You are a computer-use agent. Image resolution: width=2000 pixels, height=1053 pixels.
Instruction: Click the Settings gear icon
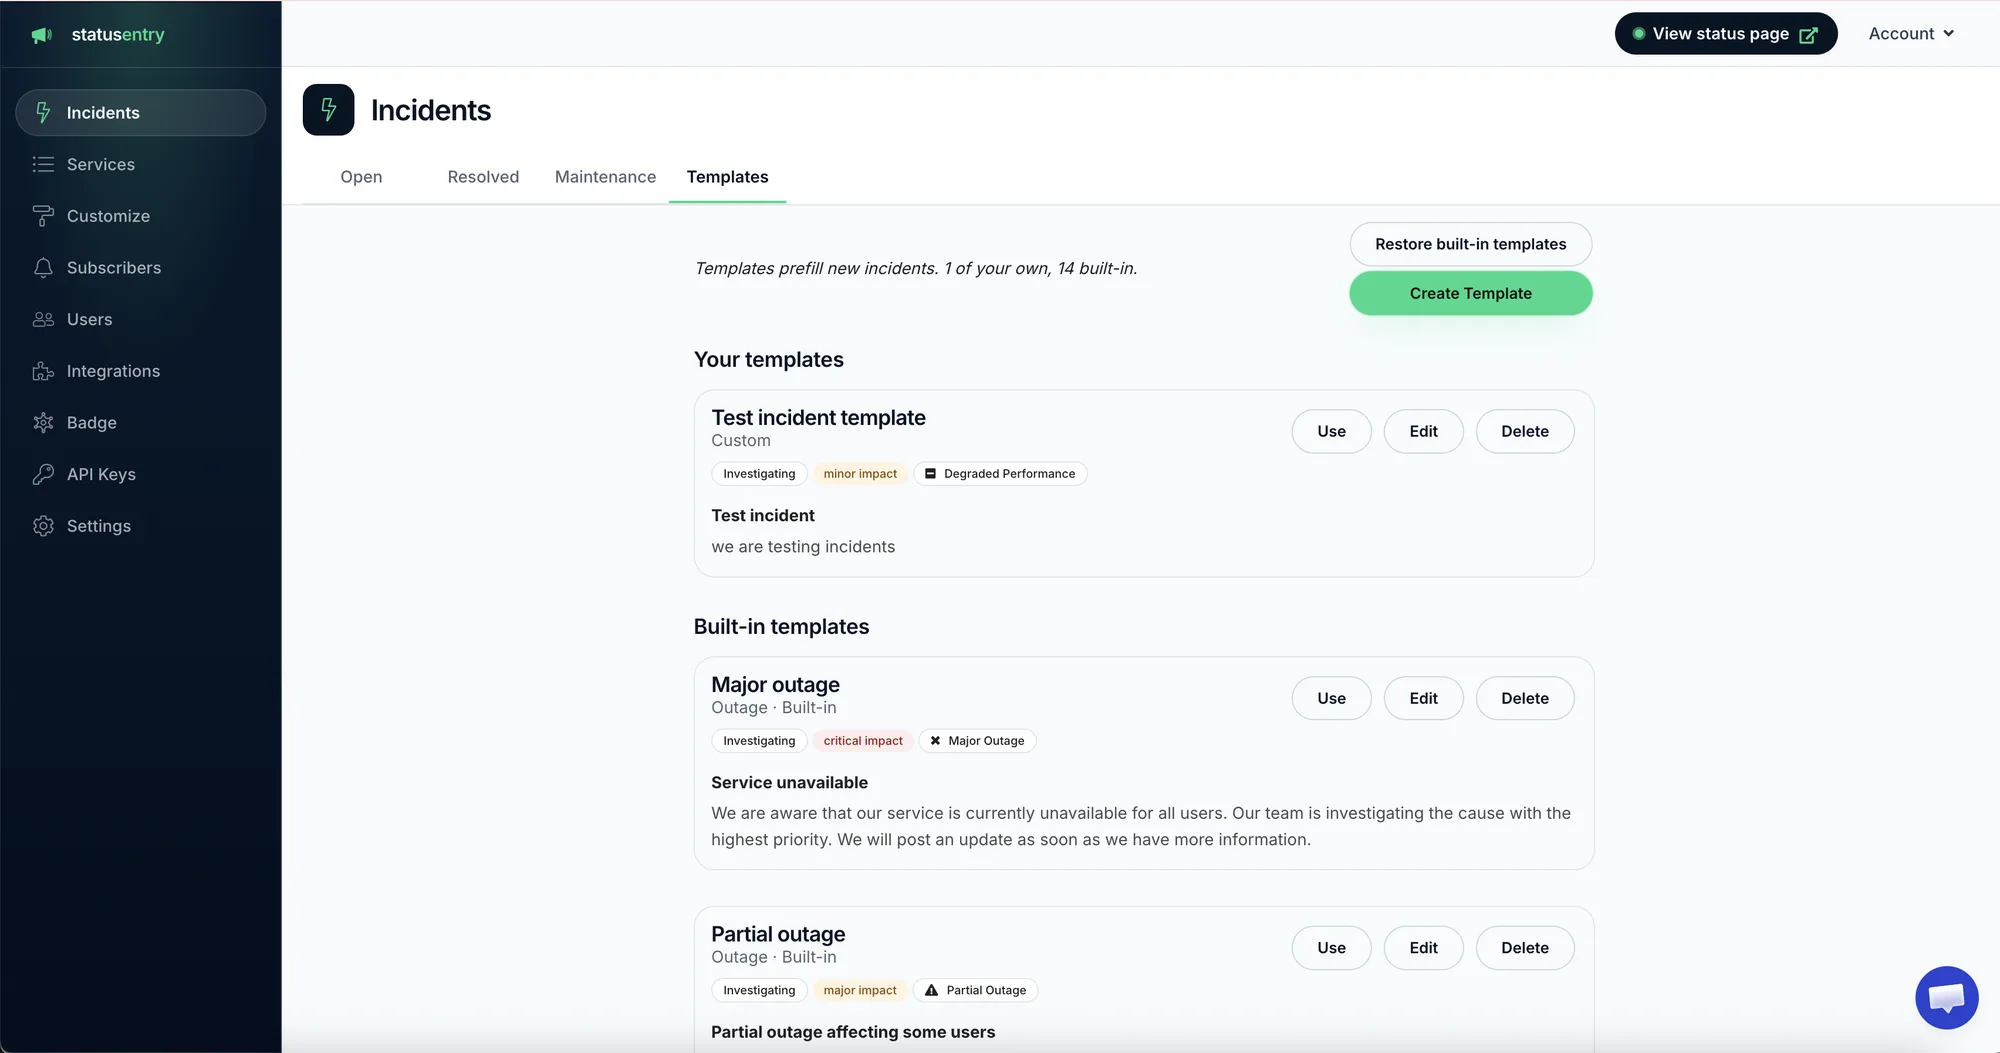click(43, 526)
